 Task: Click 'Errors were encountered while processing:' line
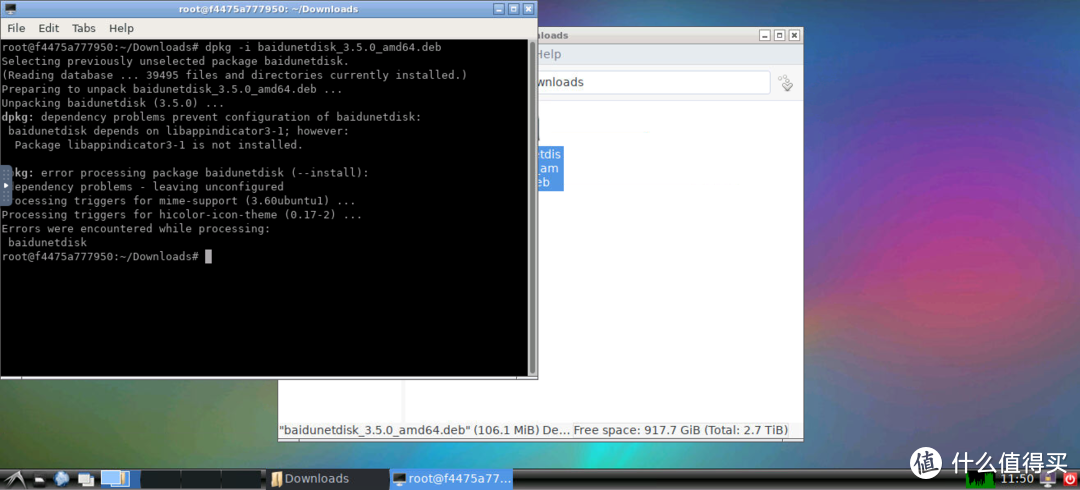[136, 228]
